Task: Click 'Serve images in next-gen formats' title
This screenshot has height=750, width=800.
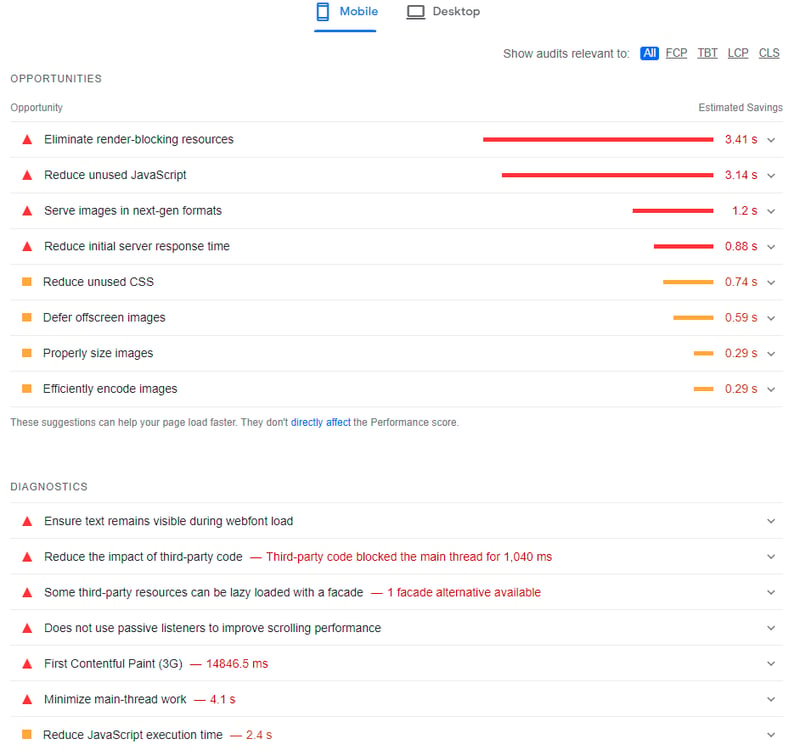Action: (133, 211)
